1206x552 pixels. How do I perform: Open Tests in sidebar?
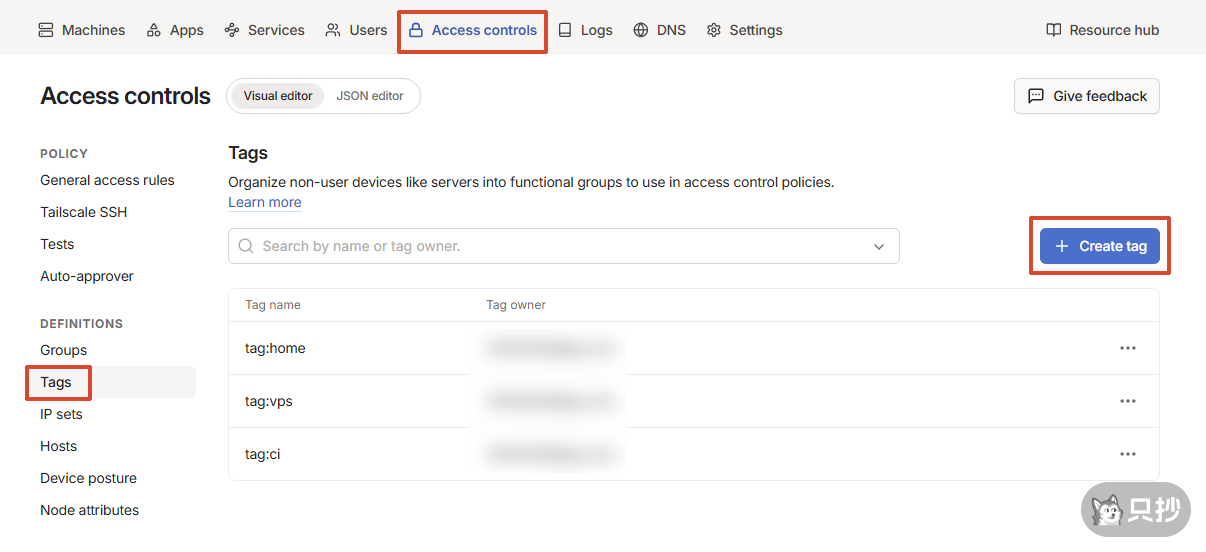(57, 244)
